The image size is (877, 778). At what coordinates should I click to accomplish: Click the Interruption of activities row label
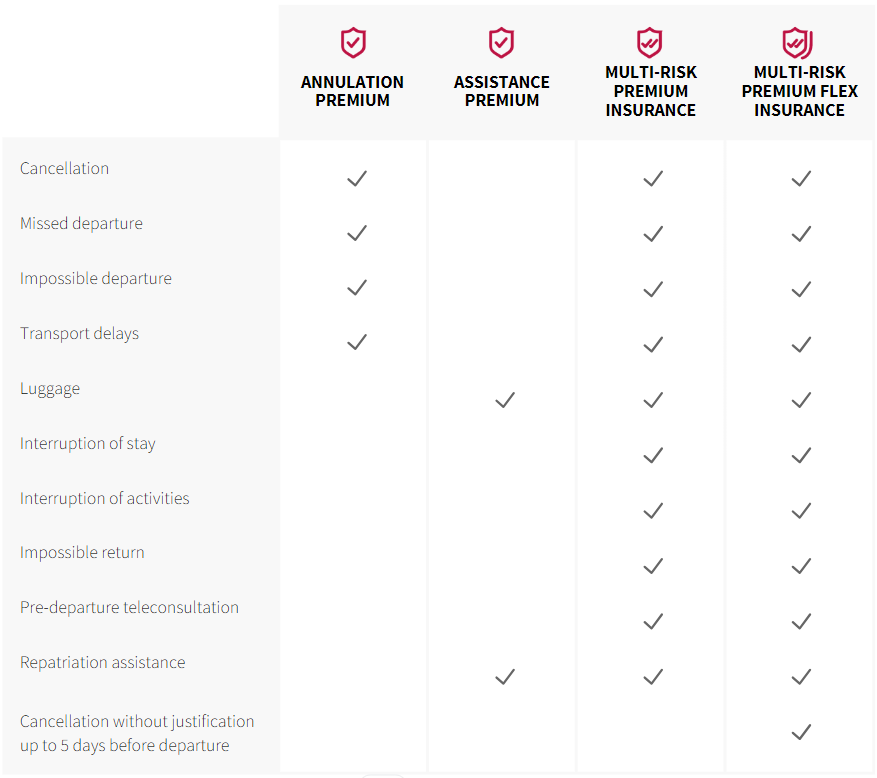[104, 498]
